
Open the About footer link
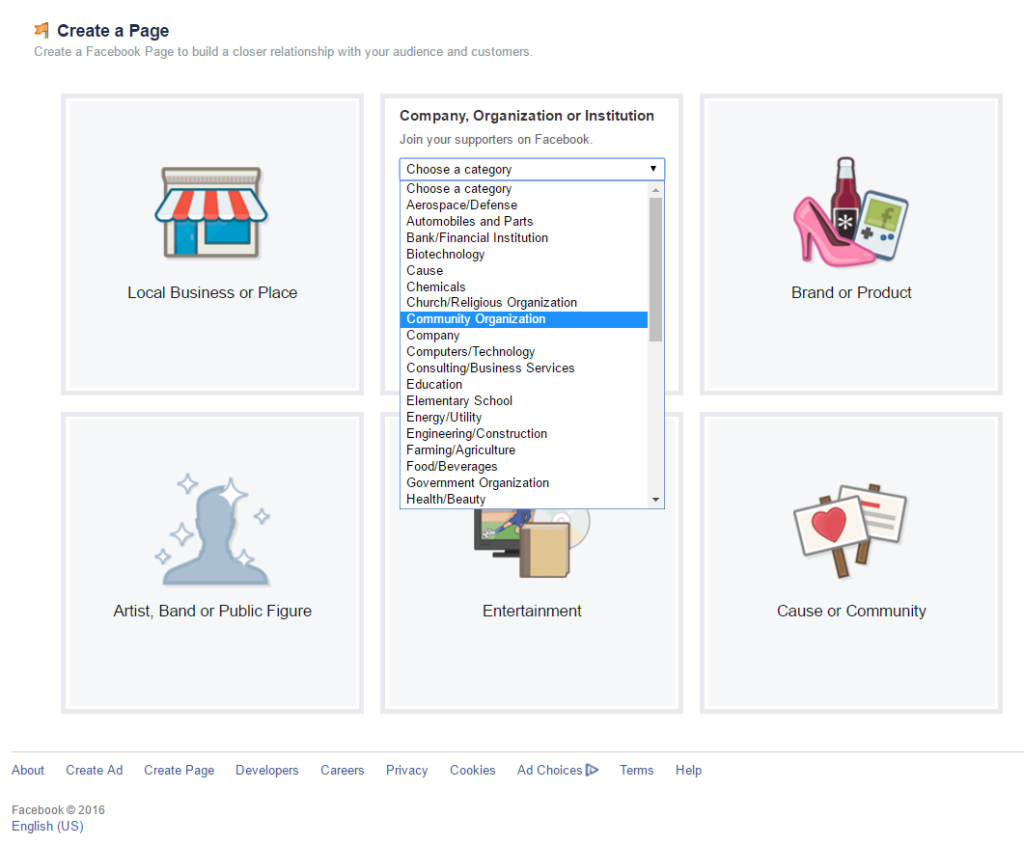[28, 770]
